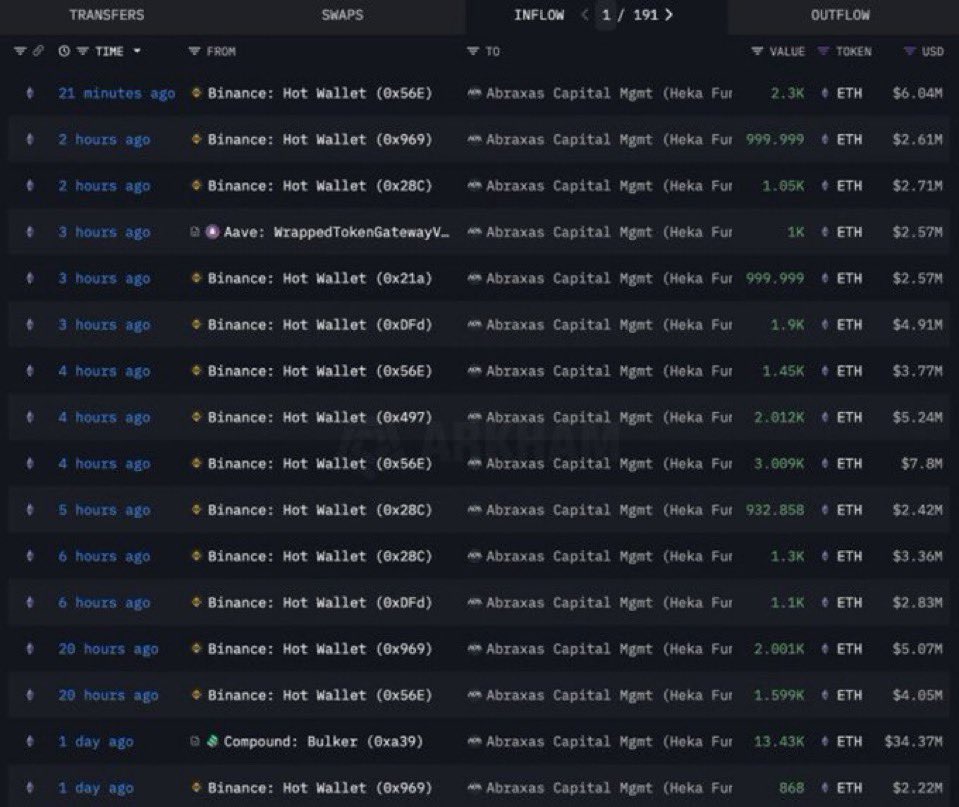Click contract icon beside Aave entry
Viewport: 959px width, 807px height.
point(194,232)
